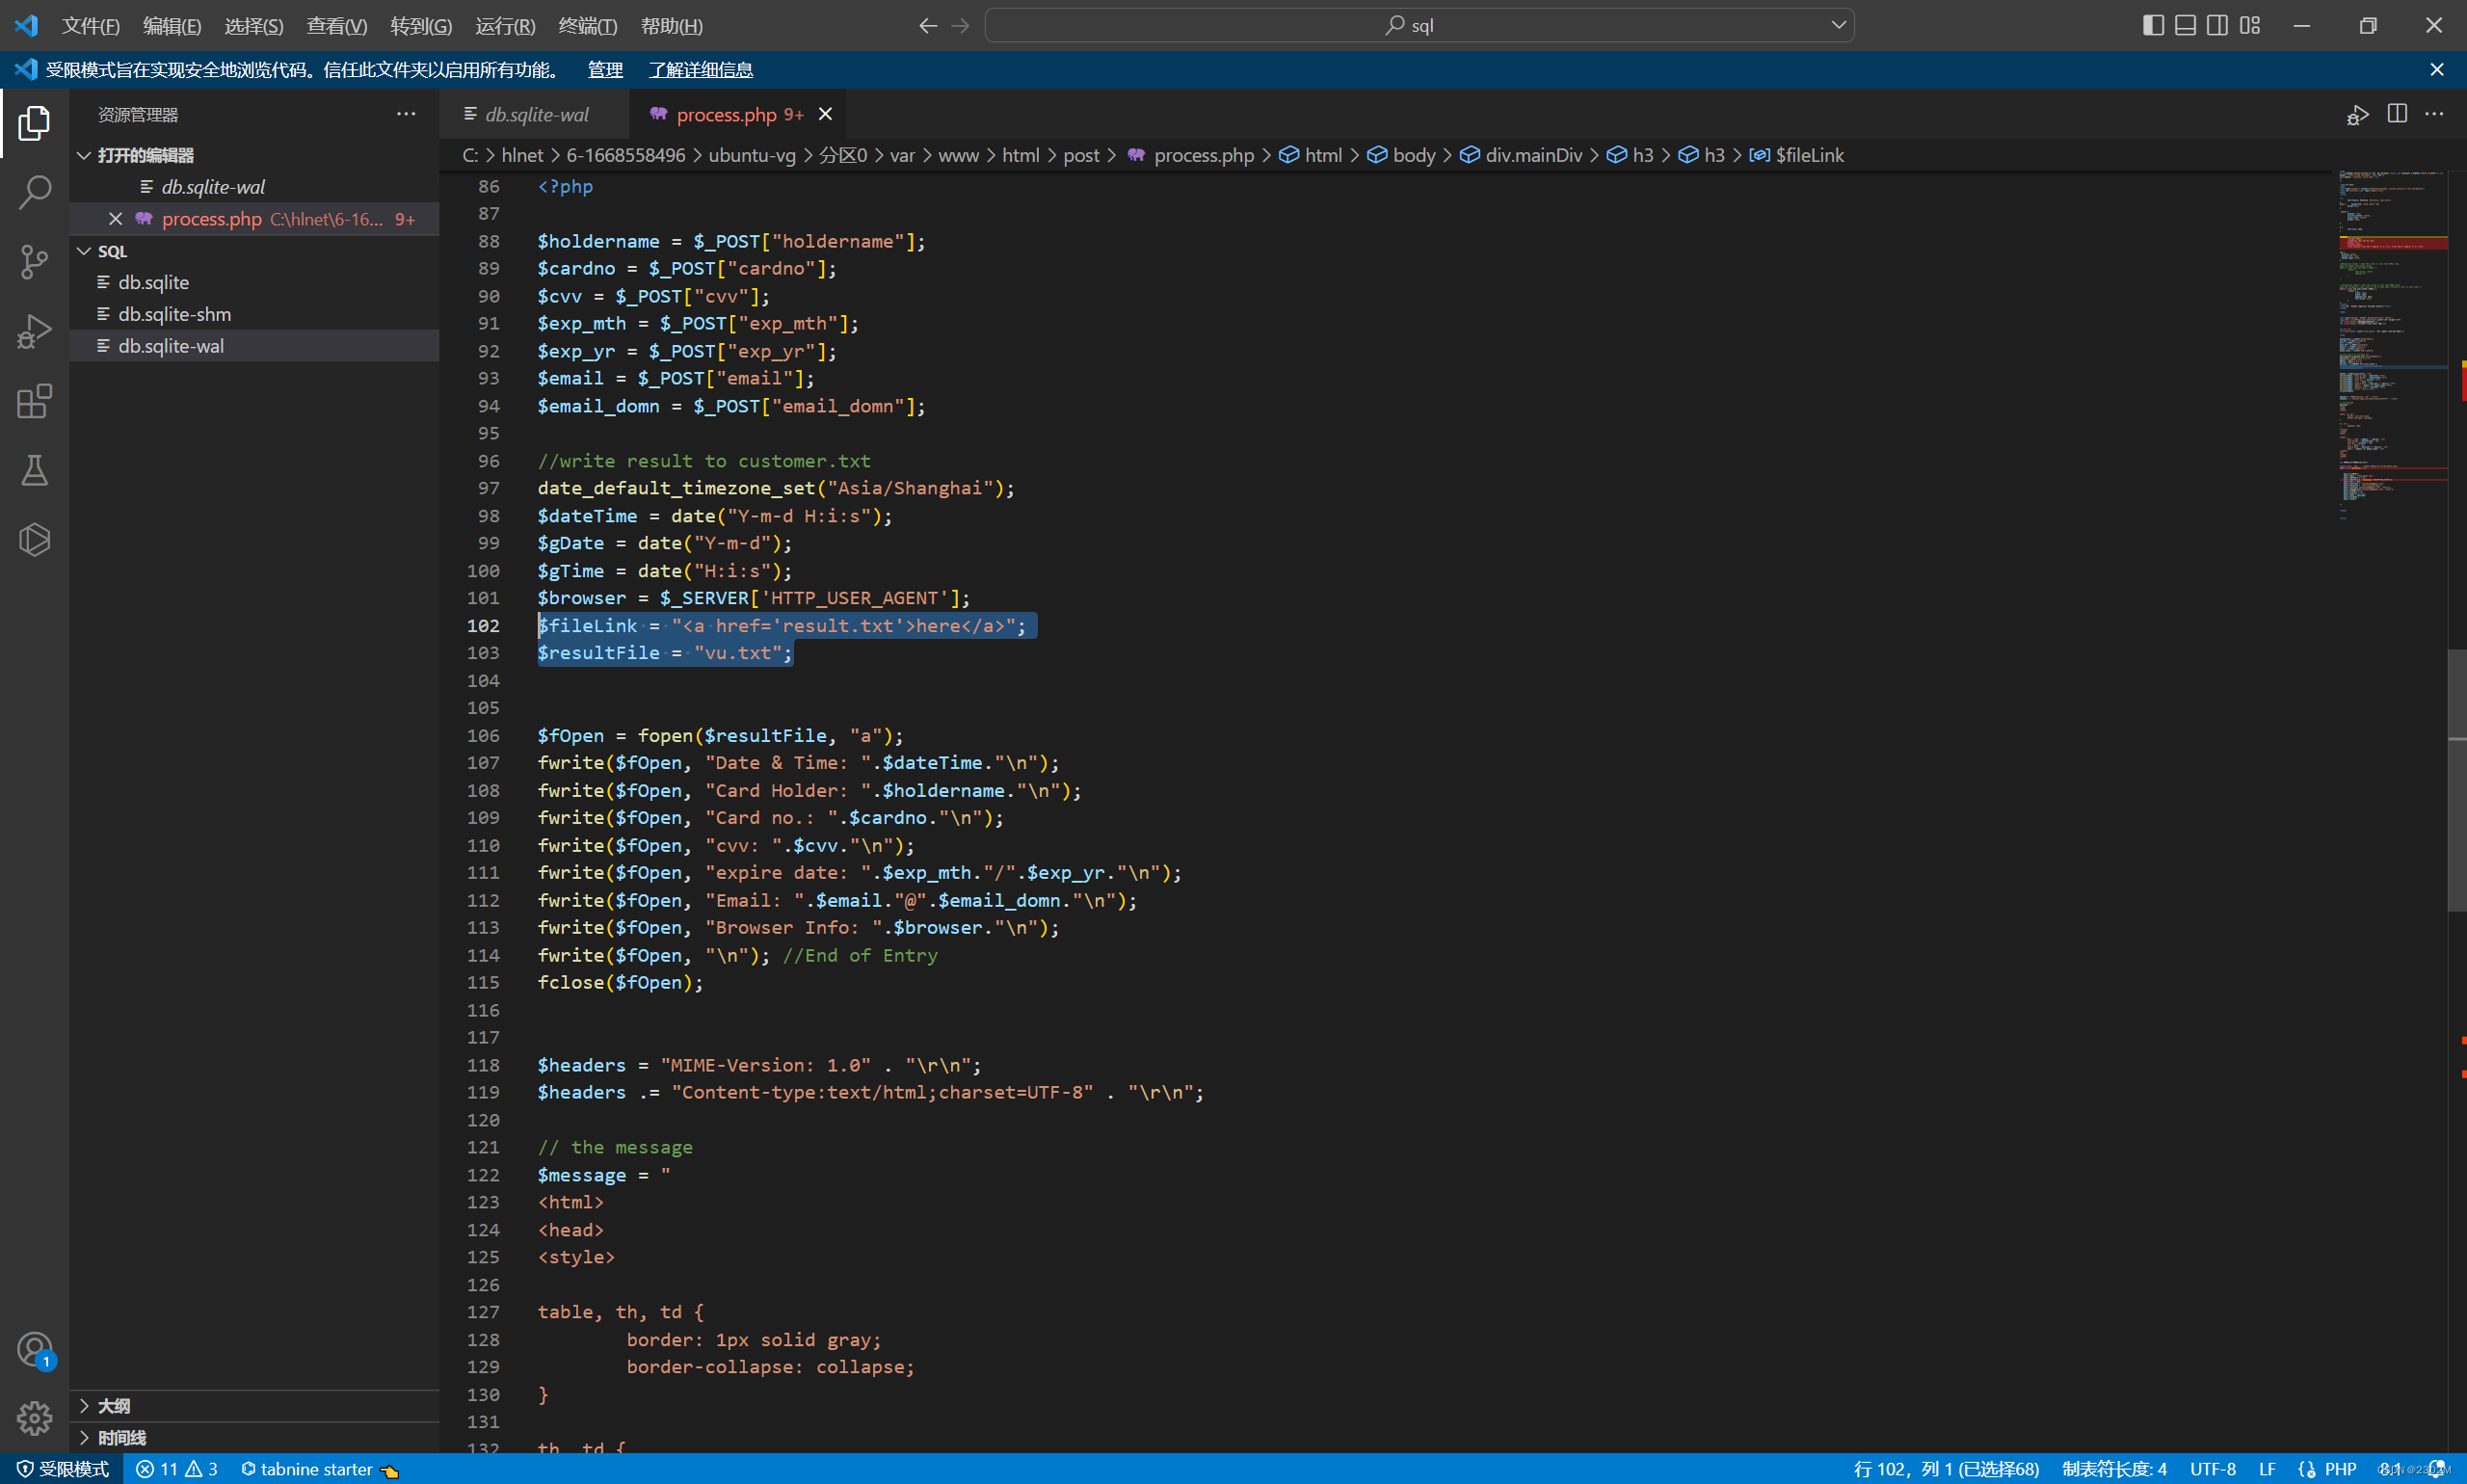This screenshot has width=2467, height=1484.
Task: Open Run and Debug view
Action: [x=34, y=332]
